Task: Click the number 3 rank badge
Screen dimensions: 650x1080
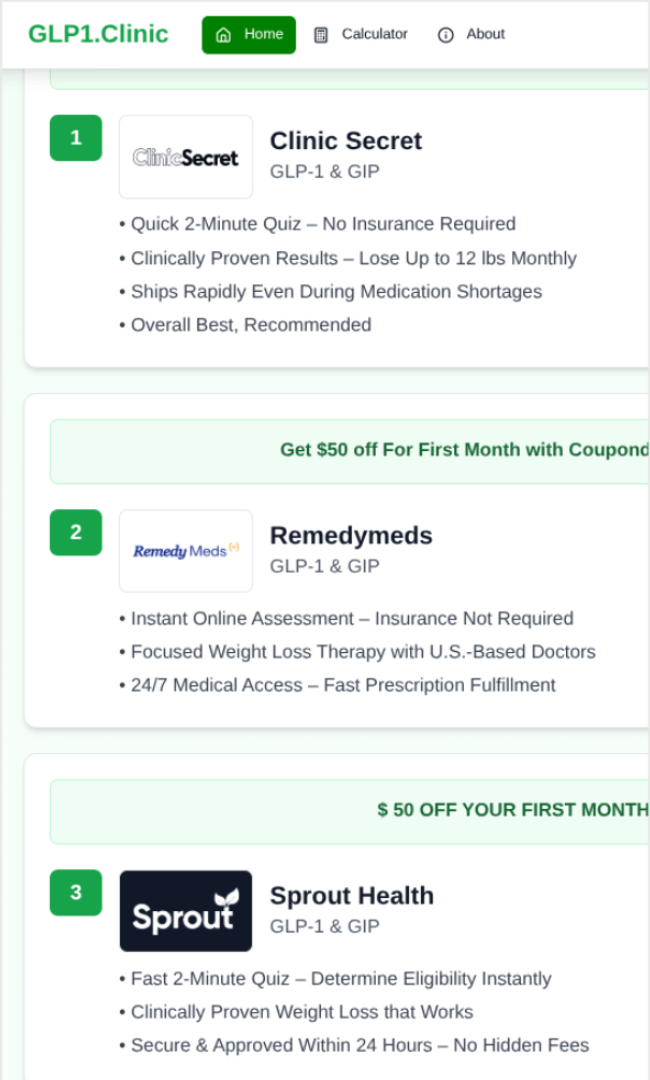Action: point(76,892)
